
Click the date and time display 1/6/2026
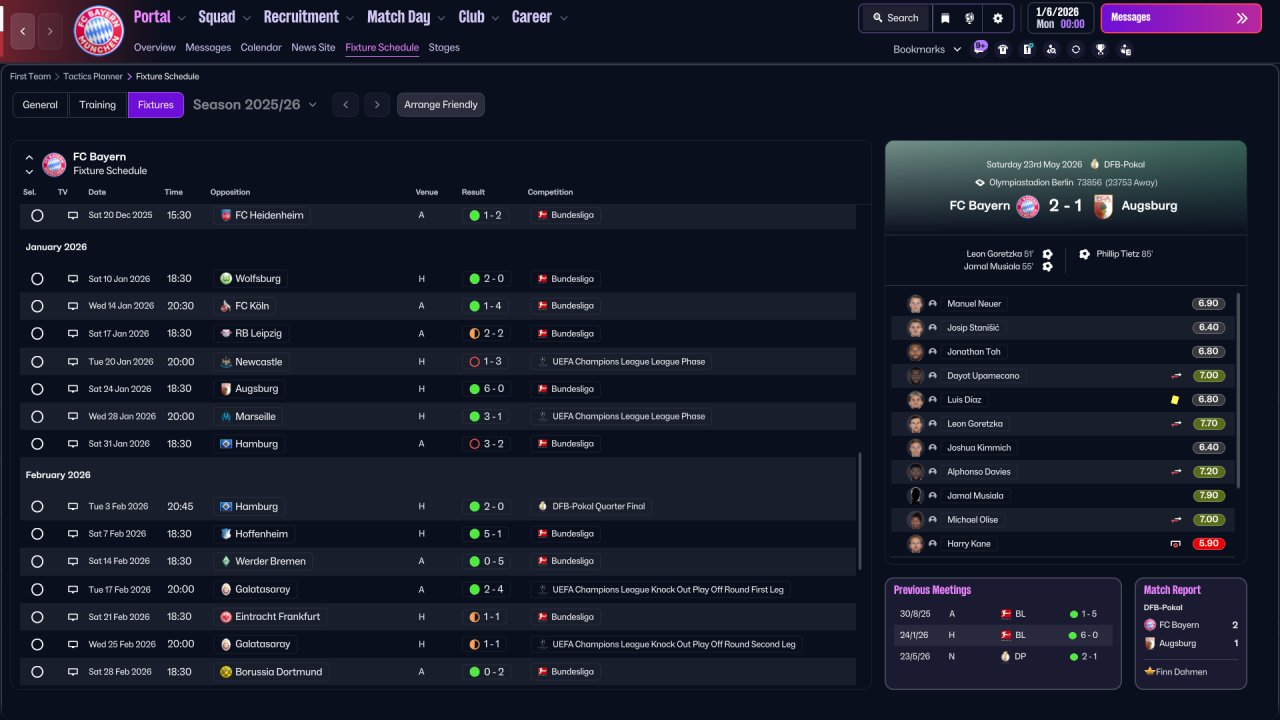tap(1059, 18)
